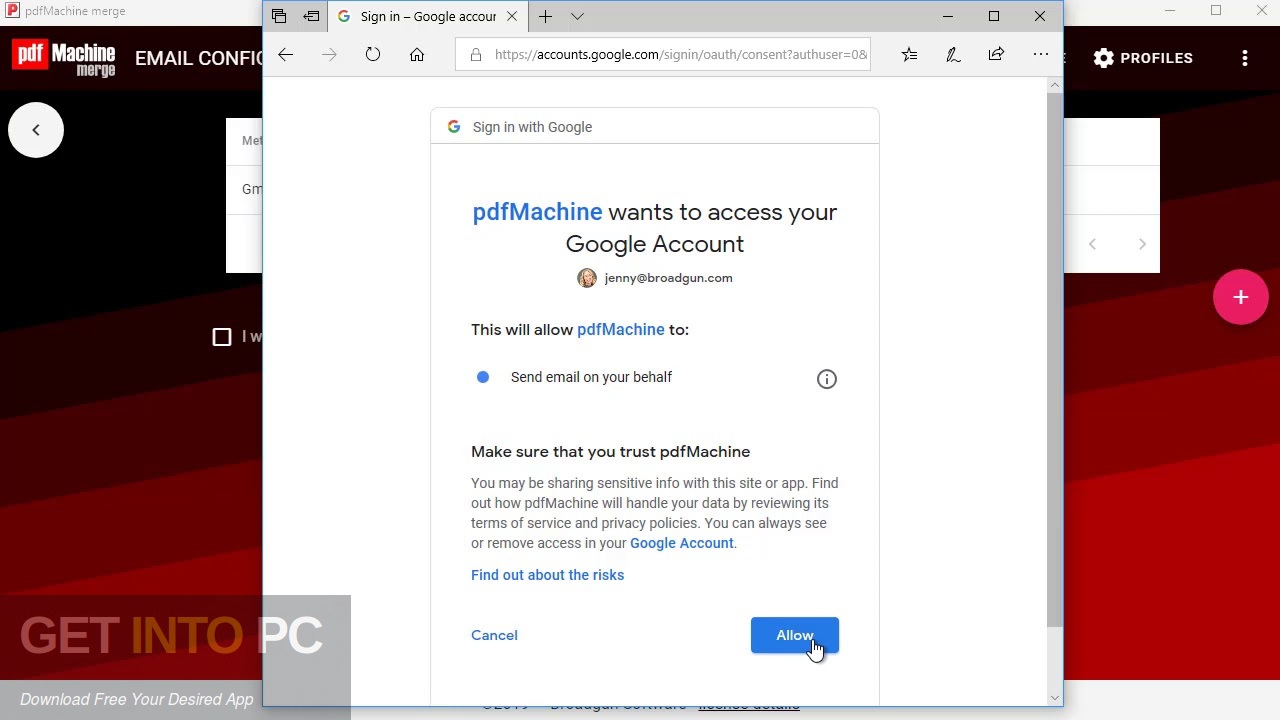Go to the previous page of the pdfMachine table

1092,244
